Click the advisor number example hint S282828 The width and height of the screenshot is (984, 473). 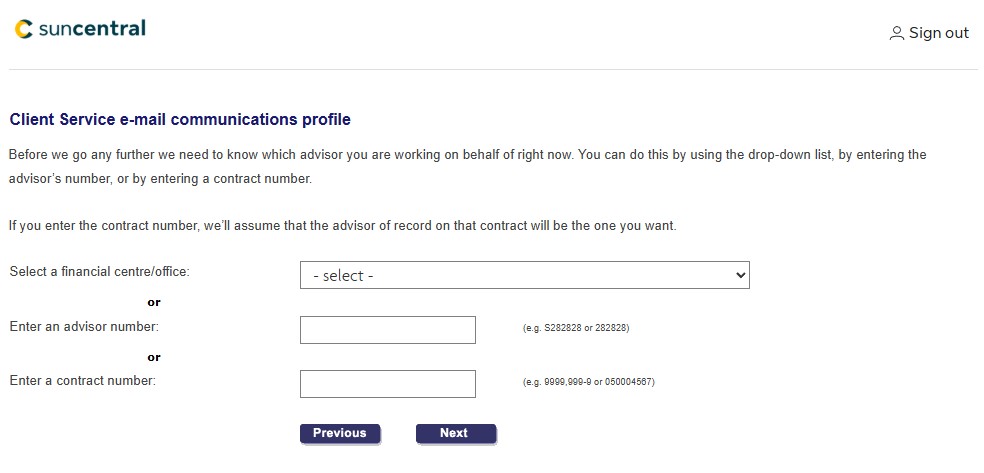click(x=576, y=328)
